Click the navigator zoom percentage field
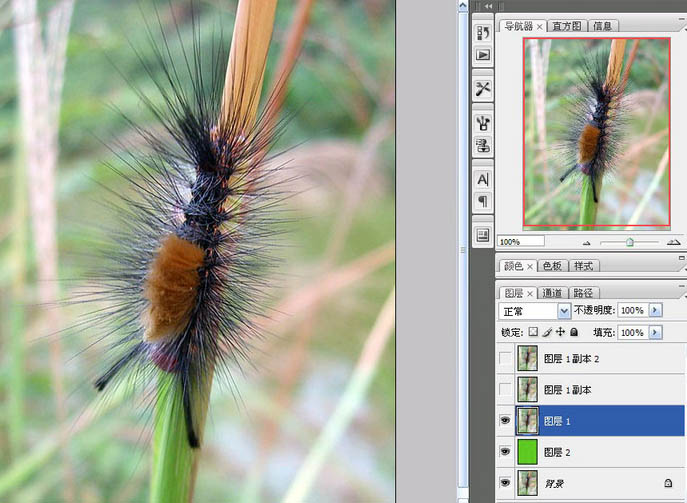 (520, 242)
